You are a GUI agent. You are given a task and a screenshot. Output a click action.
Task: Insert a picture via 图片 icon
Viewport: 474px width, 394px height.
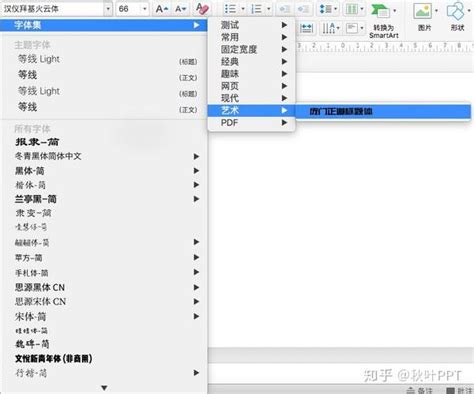pyautogui.click(x=422, y=11)
